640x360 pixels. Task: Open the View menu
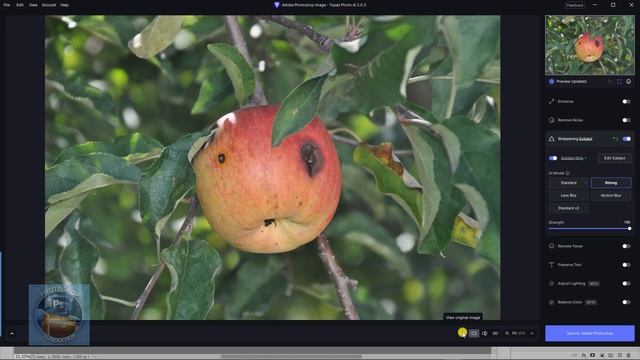(33, 5)
